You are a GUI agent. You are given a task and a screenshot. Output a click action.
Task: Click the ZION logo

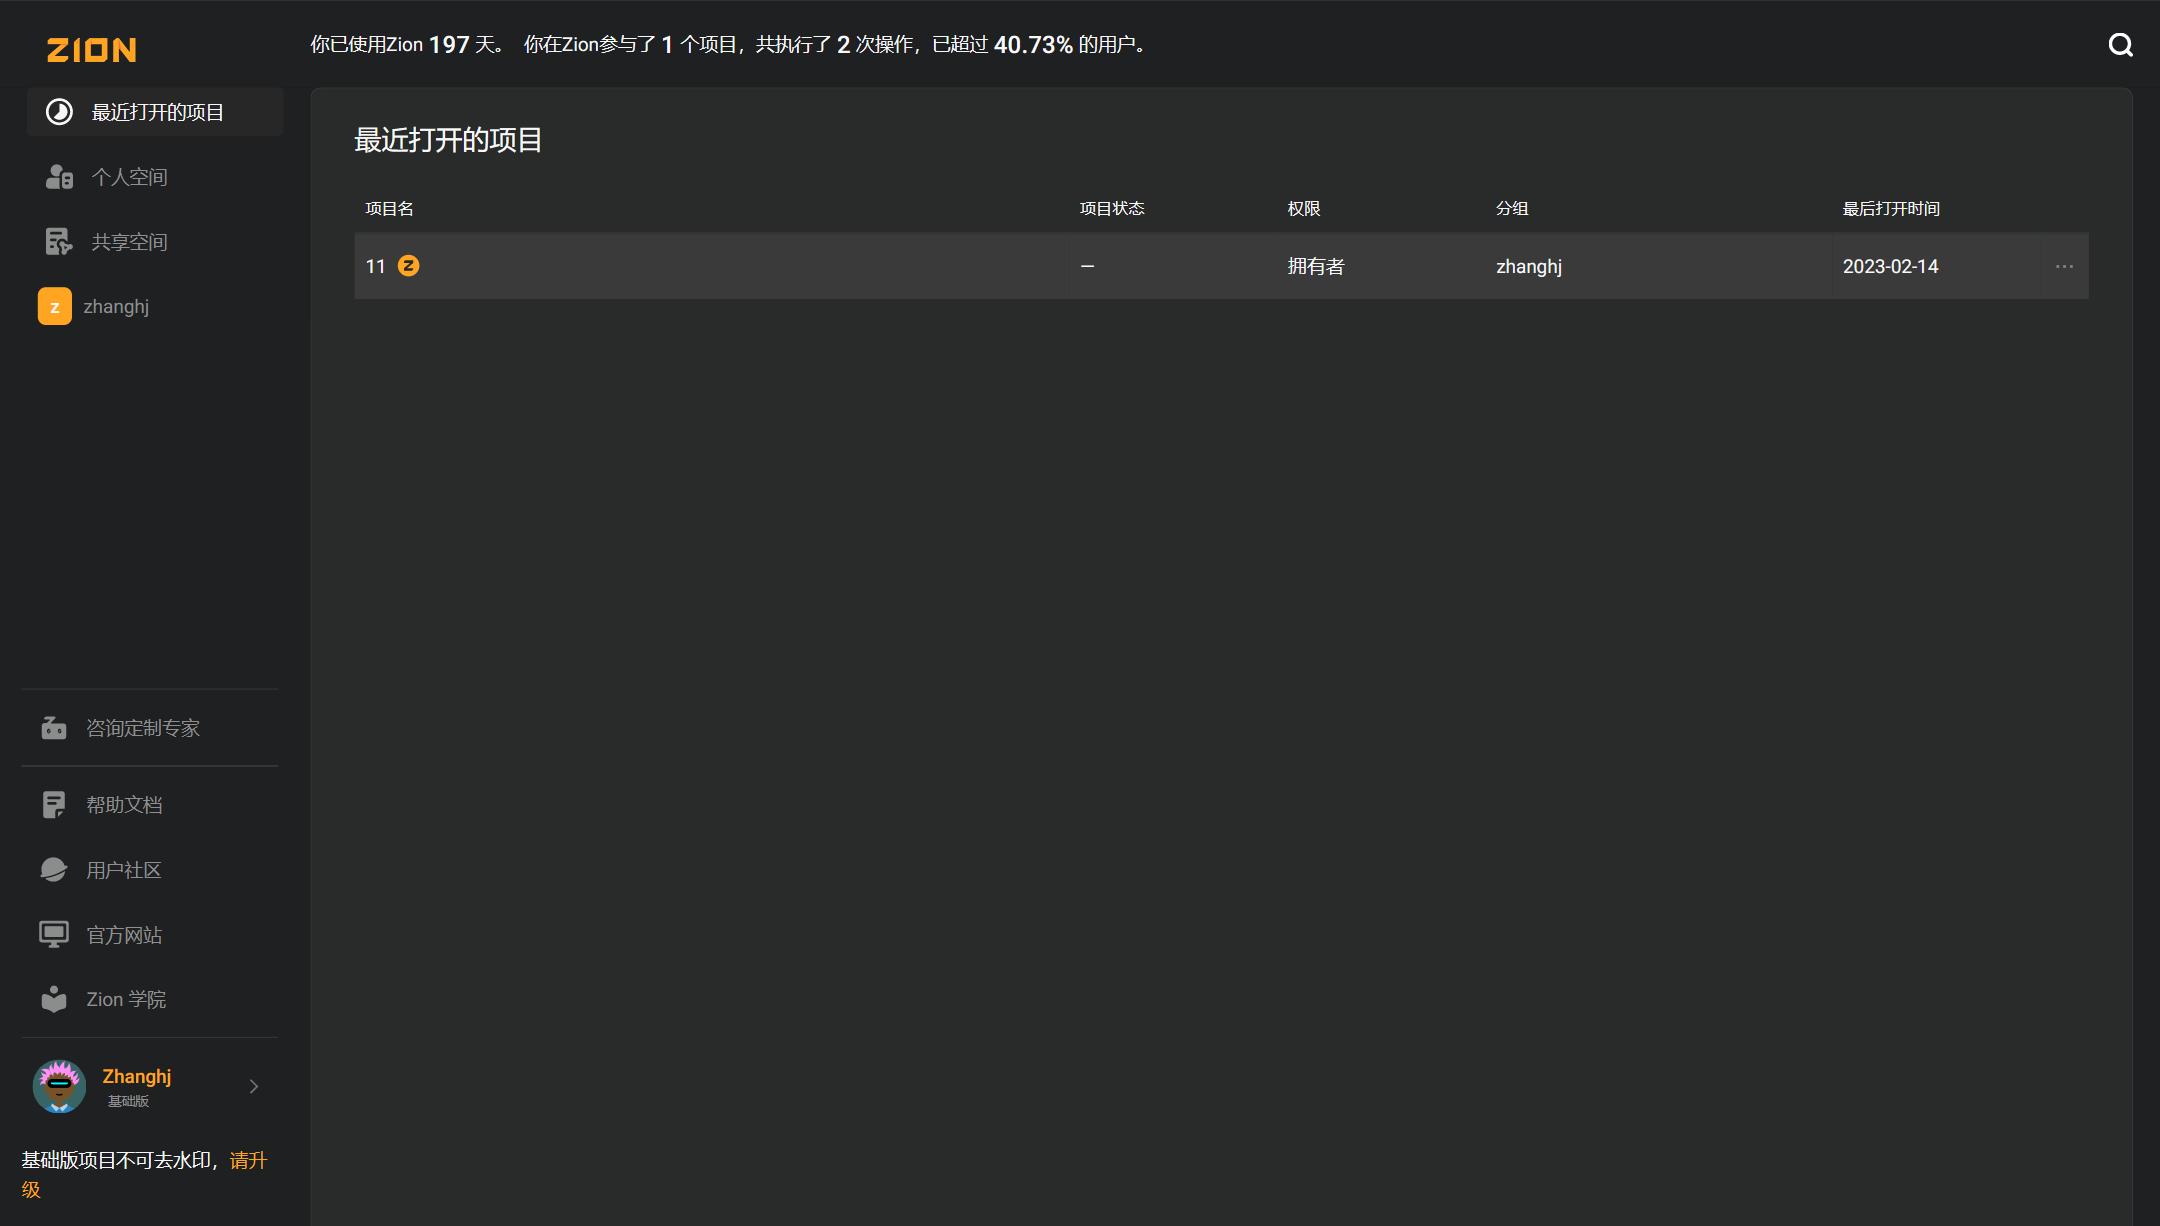click(91, 50)
